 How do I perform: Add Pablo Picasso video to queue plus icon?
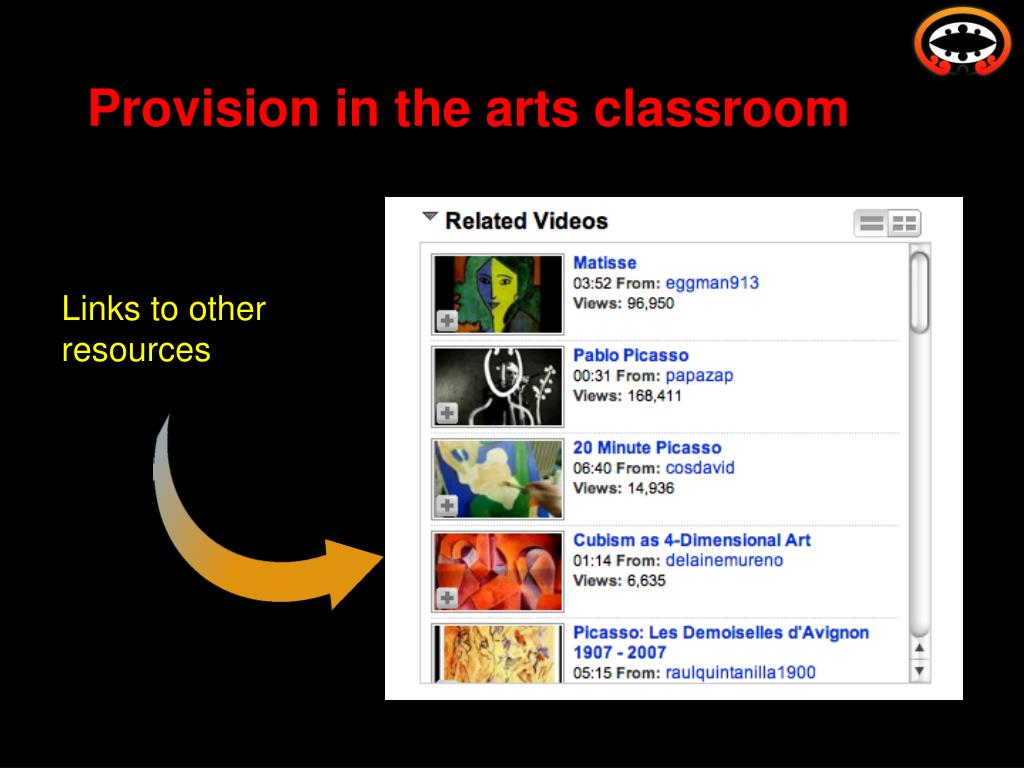[447, 413]
